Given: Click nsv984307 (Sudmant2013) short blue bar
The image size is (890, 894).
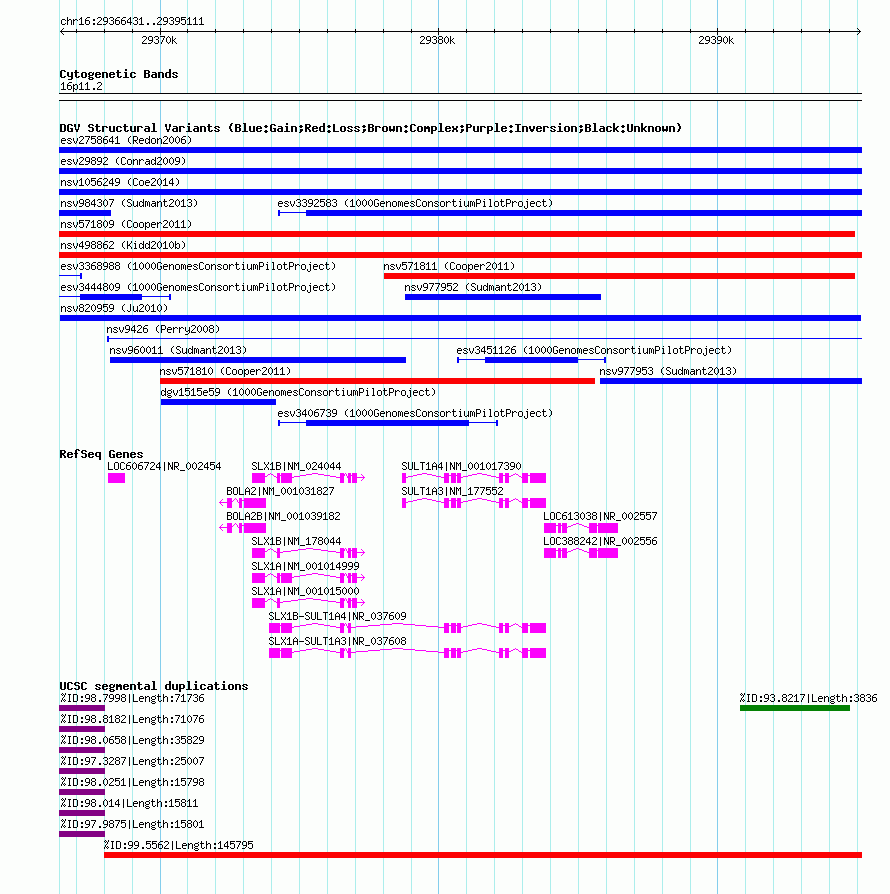Looking at the screenshot, I should [85, 213].
